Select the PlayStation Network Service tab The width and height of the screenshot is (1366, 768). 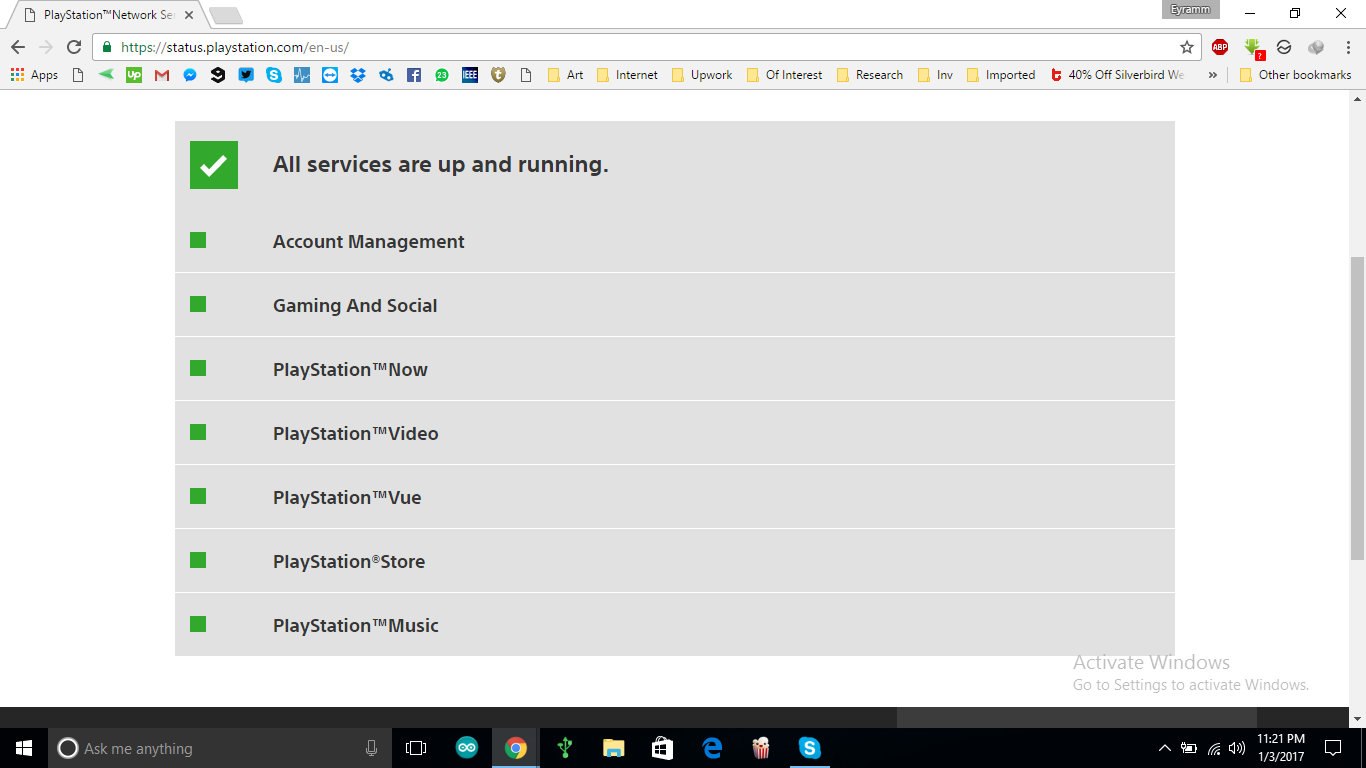pyautogui.click(x=105, y=15)
